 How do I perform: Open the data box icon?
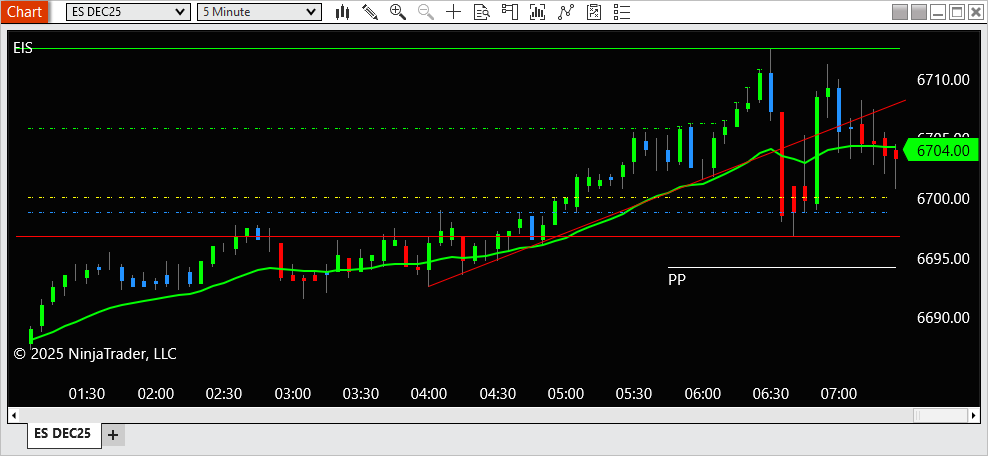(481, 11)
